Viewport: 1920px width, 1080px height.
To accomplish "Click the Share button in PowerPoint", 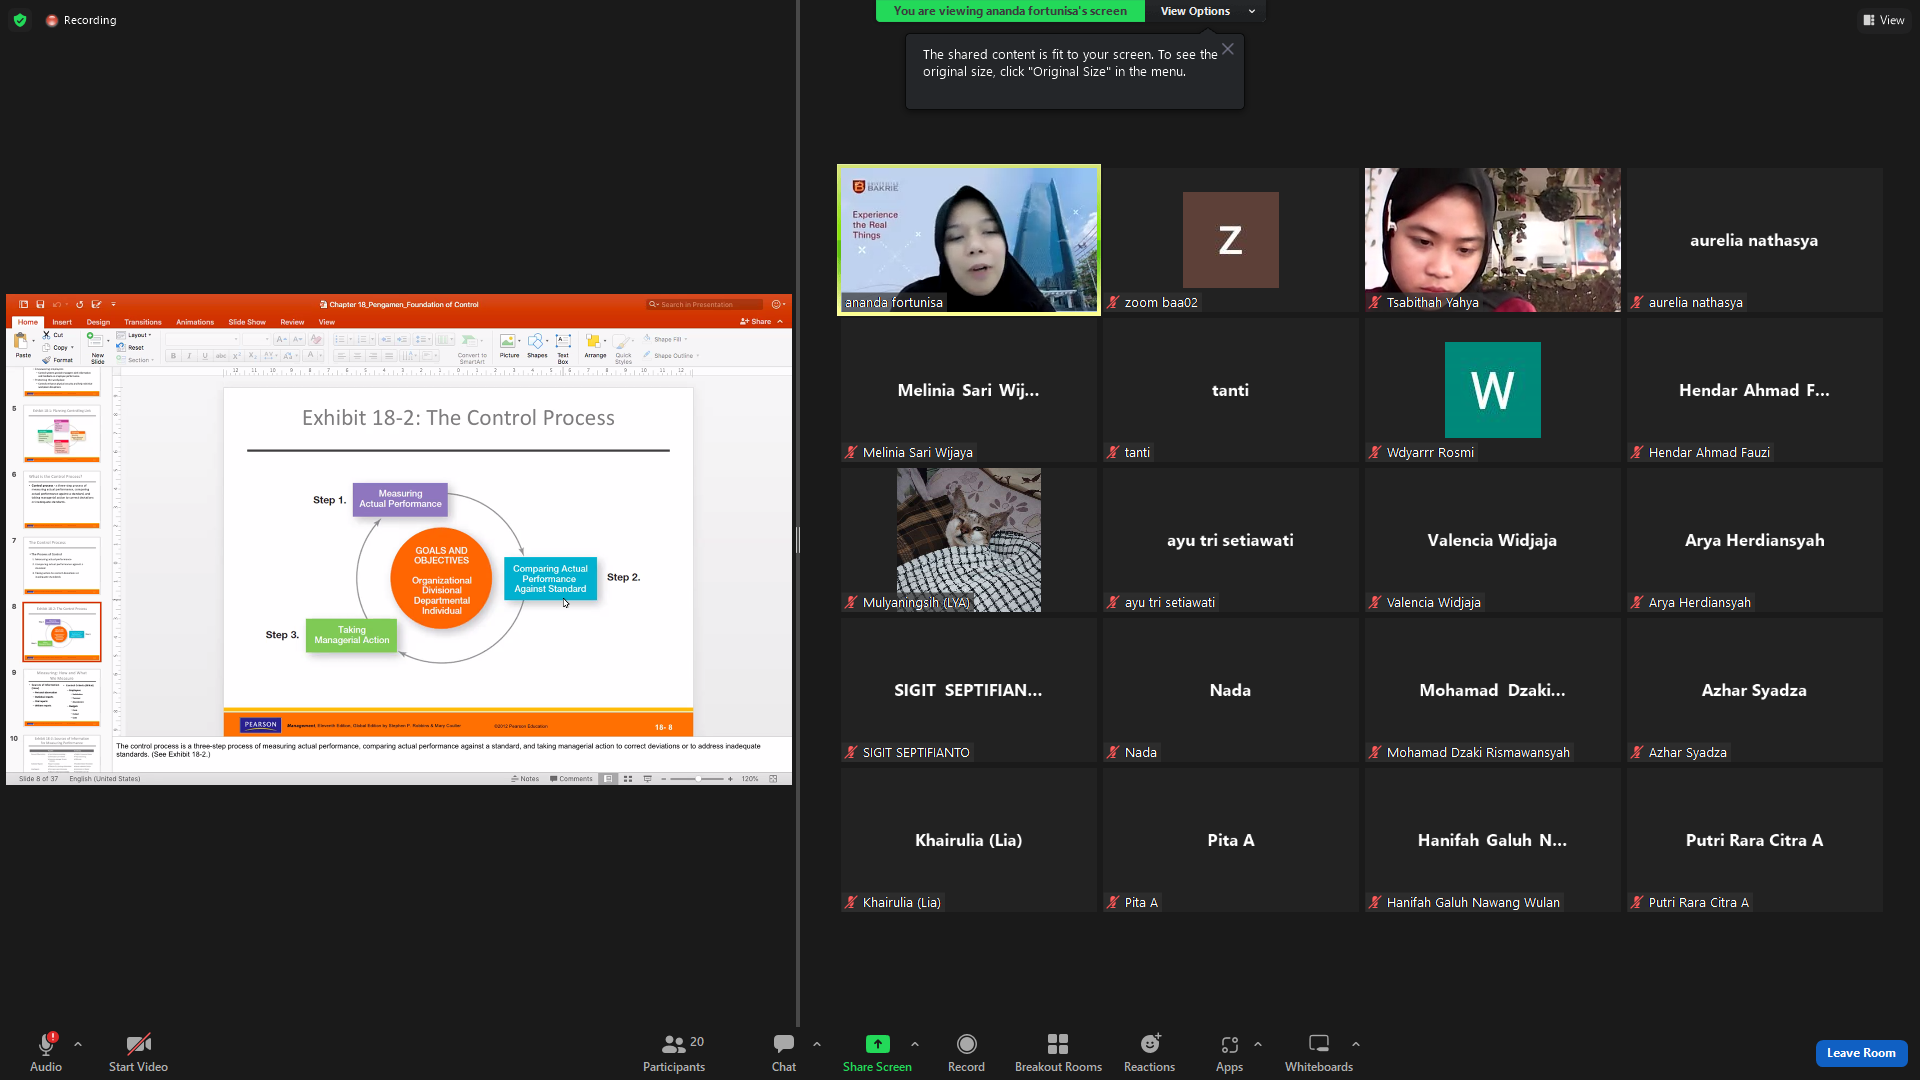I will [757, 322].
